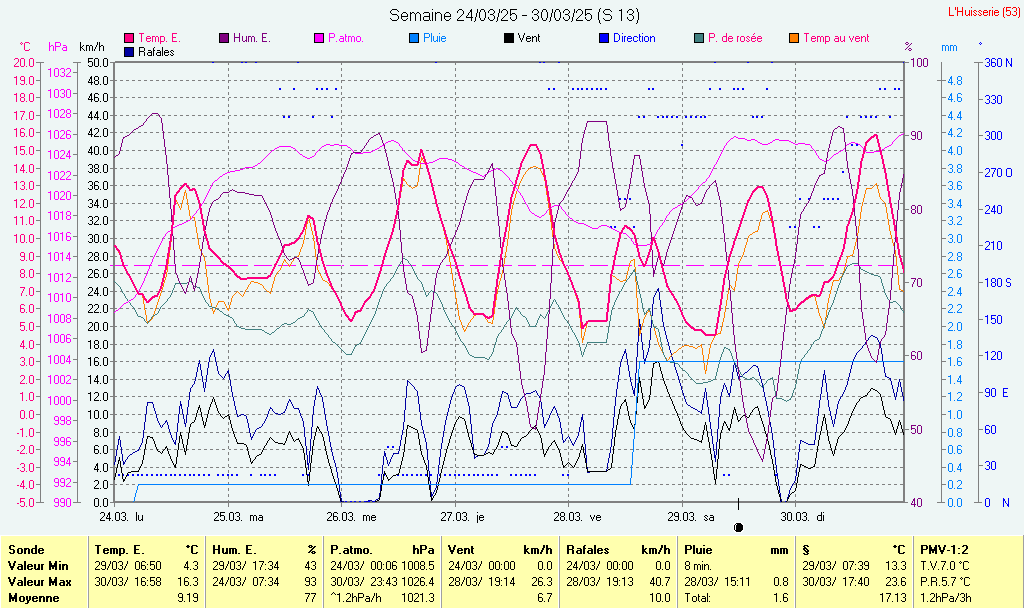Screen dimensions: 1024x608
Task: Click the humidity minimum time '29/03/ 17:34'
Action: [x=246, y=566]
